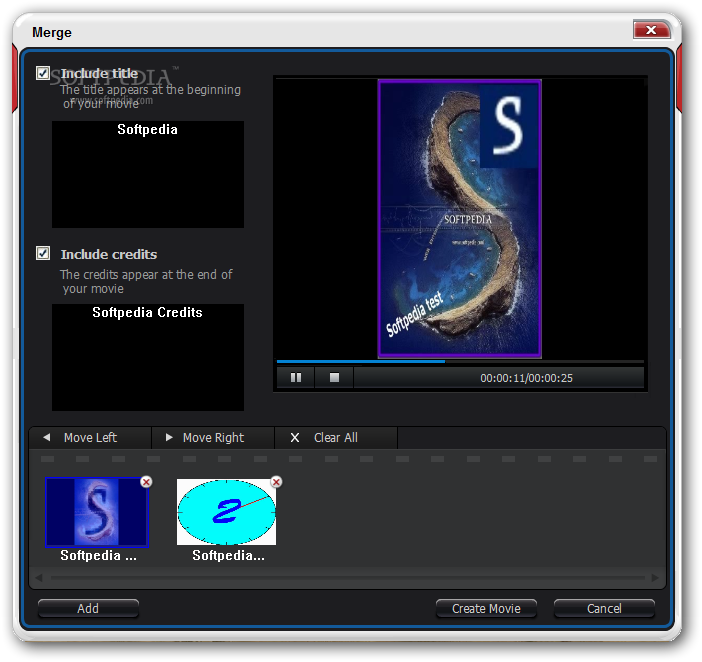
Task: Click the blue preview progress bar
Action: 361,361
